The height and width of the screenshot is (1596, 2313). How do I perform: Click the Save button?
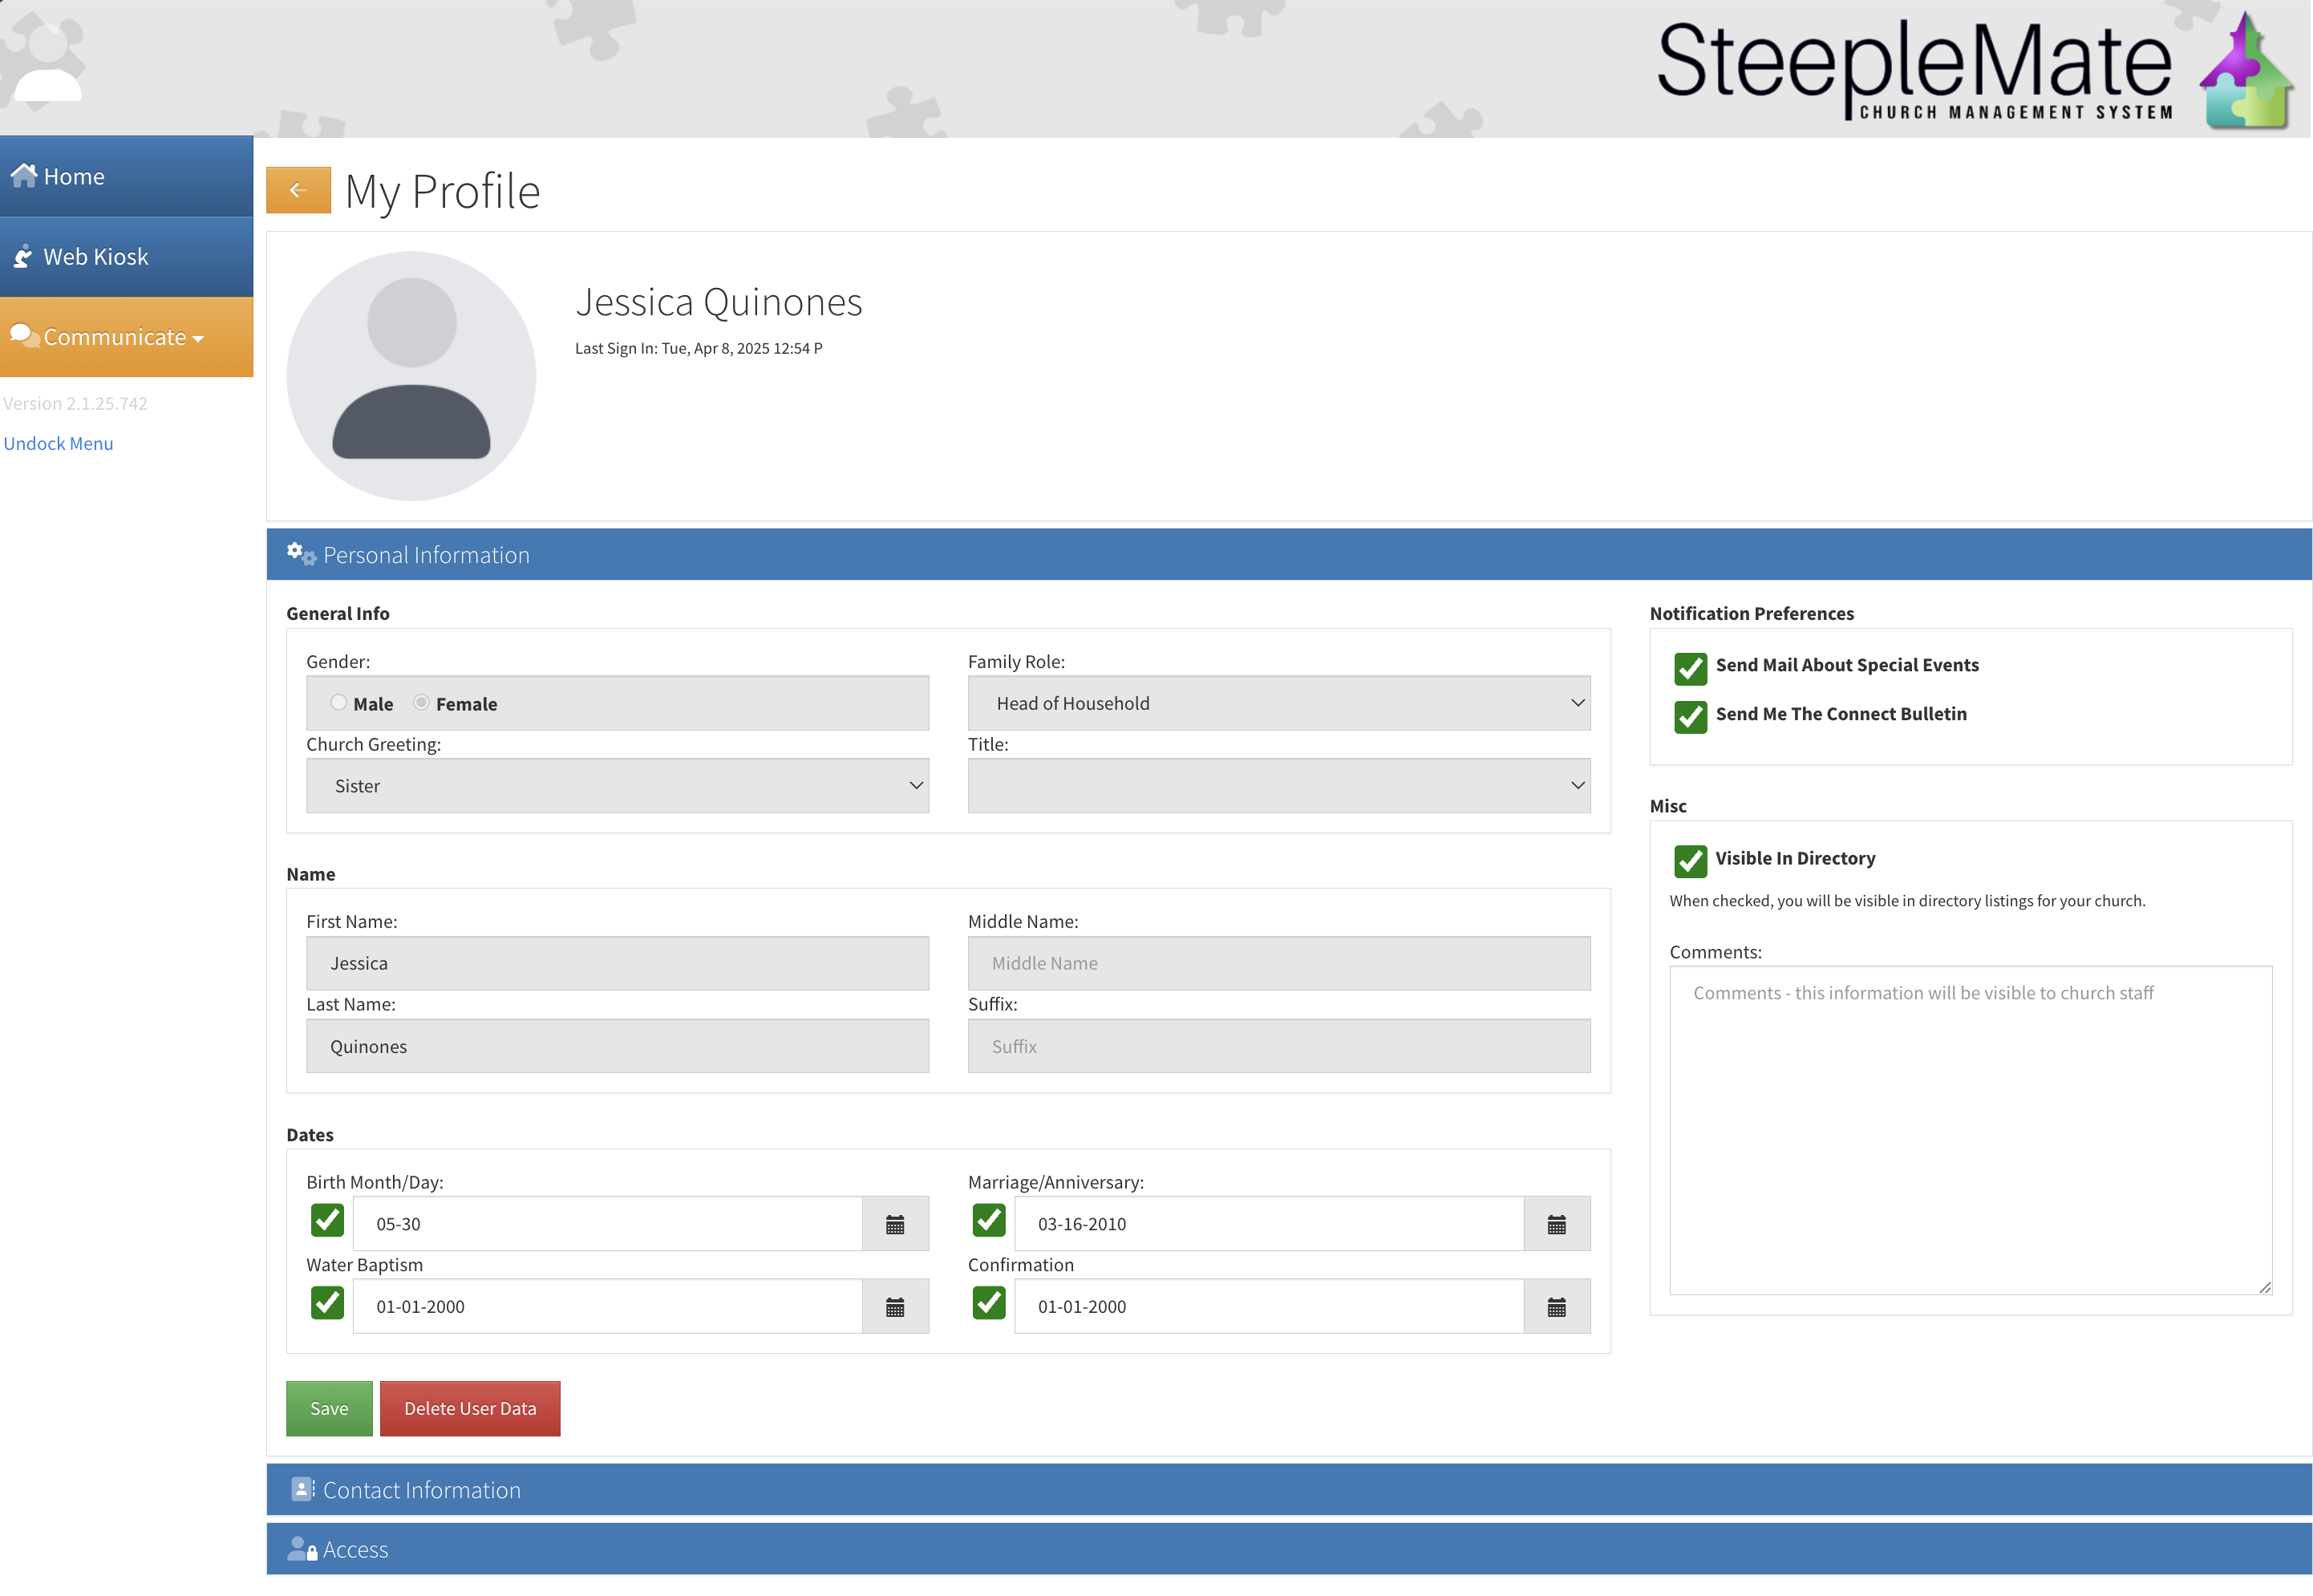click(329, 1409)
